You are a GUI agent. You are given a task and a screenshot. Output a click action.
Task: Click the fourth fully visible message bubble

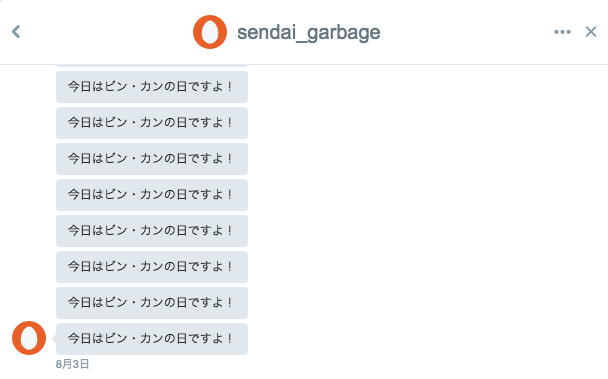click(152, 195)
